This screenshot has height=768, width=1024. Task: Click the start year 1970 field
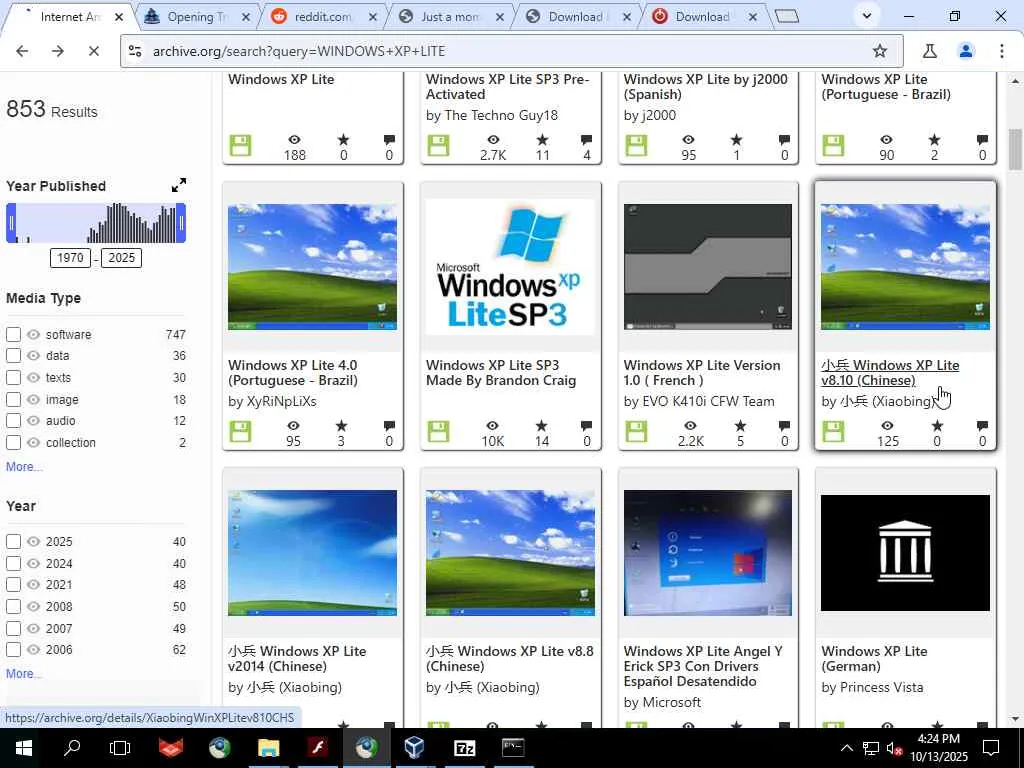(x=70, y=258)
